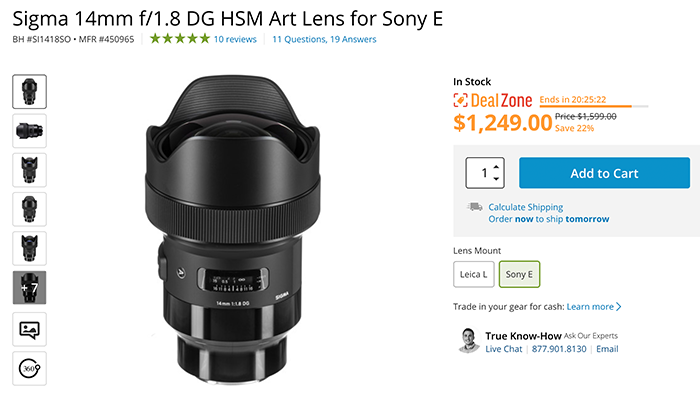Select the Leica L lens mount

pos(474,274)
